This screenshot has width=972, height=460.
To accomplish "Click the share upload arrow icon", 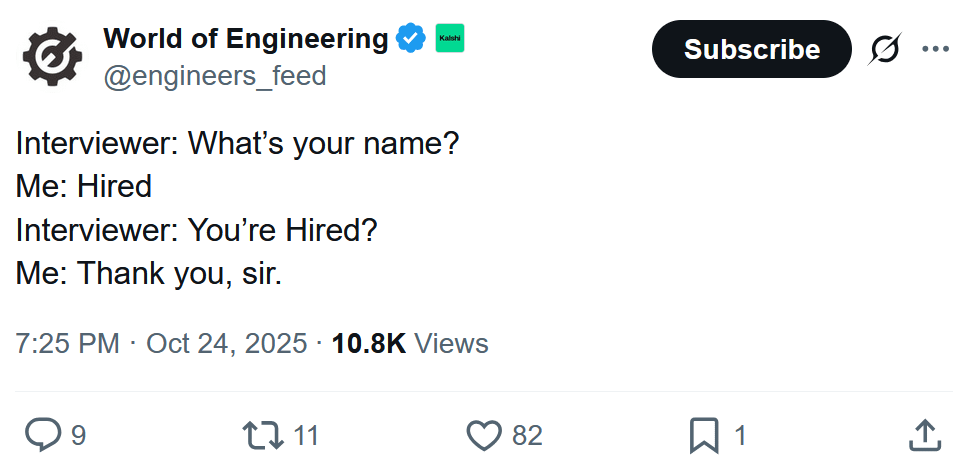I will [925, 435].
